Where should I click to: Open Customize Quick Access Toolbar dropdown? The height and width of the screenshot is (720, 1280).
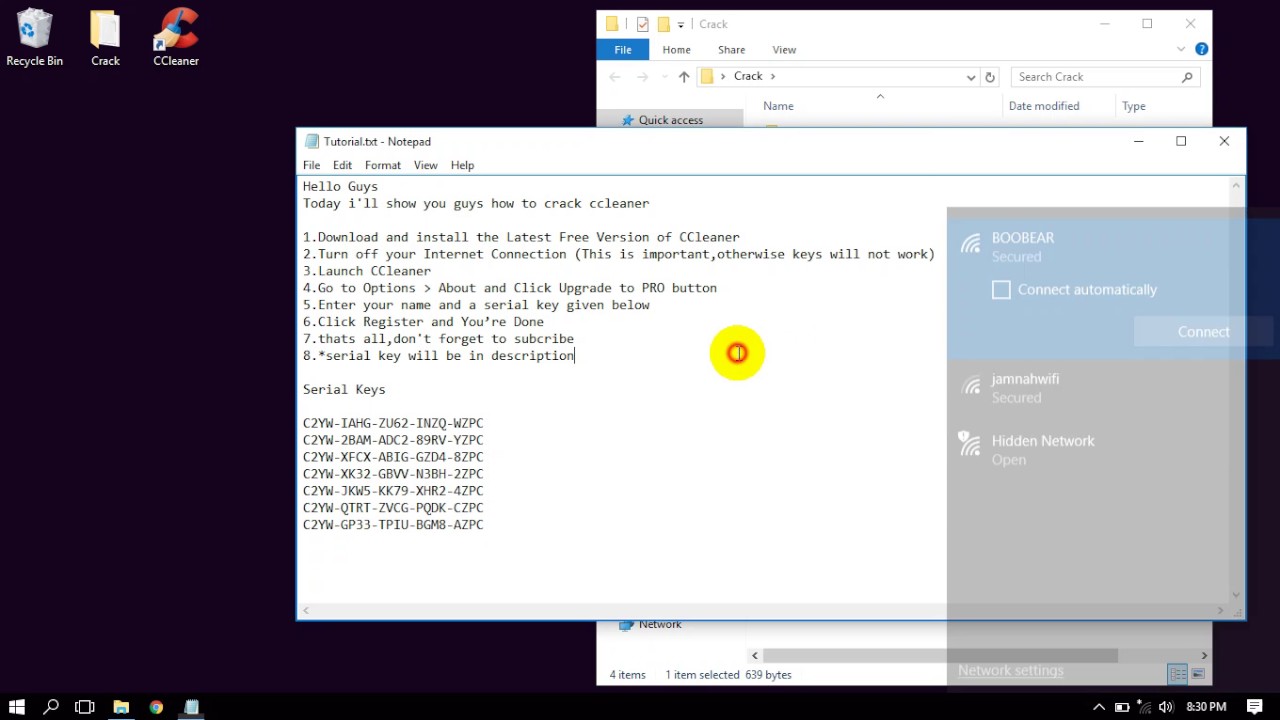(680, 24)
